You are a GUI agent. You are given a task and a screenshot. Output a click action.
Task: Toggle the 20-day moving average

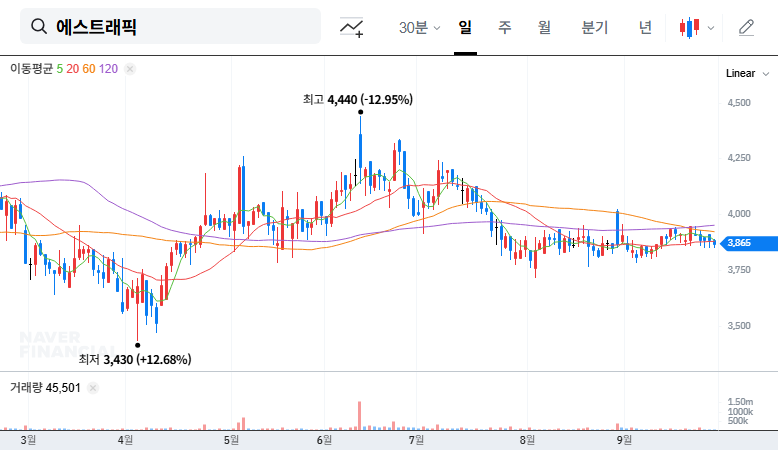click(x=72, y=69)
